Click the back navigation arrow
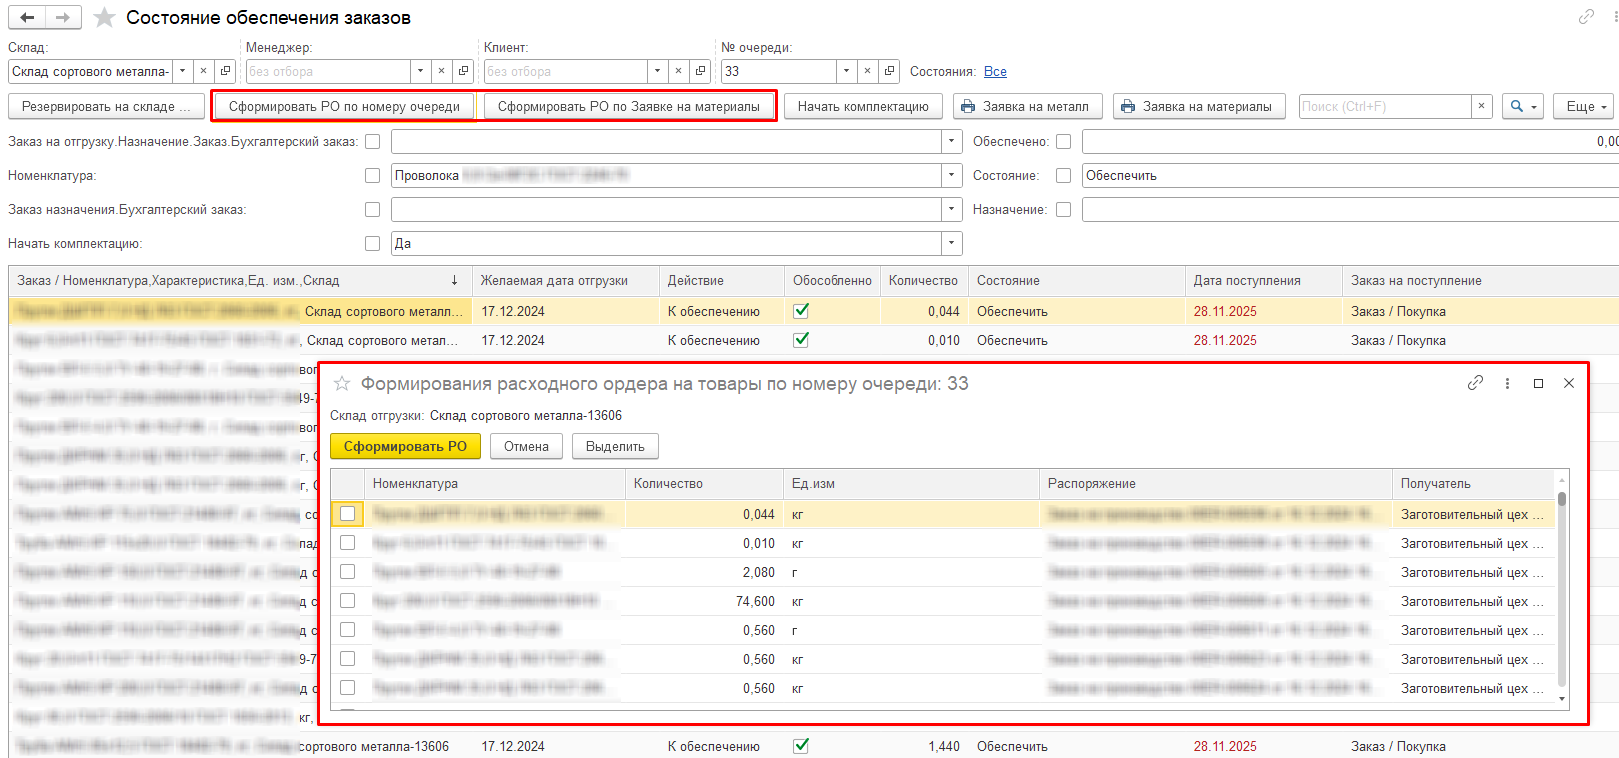1619x758 pixels. [27, 17]
